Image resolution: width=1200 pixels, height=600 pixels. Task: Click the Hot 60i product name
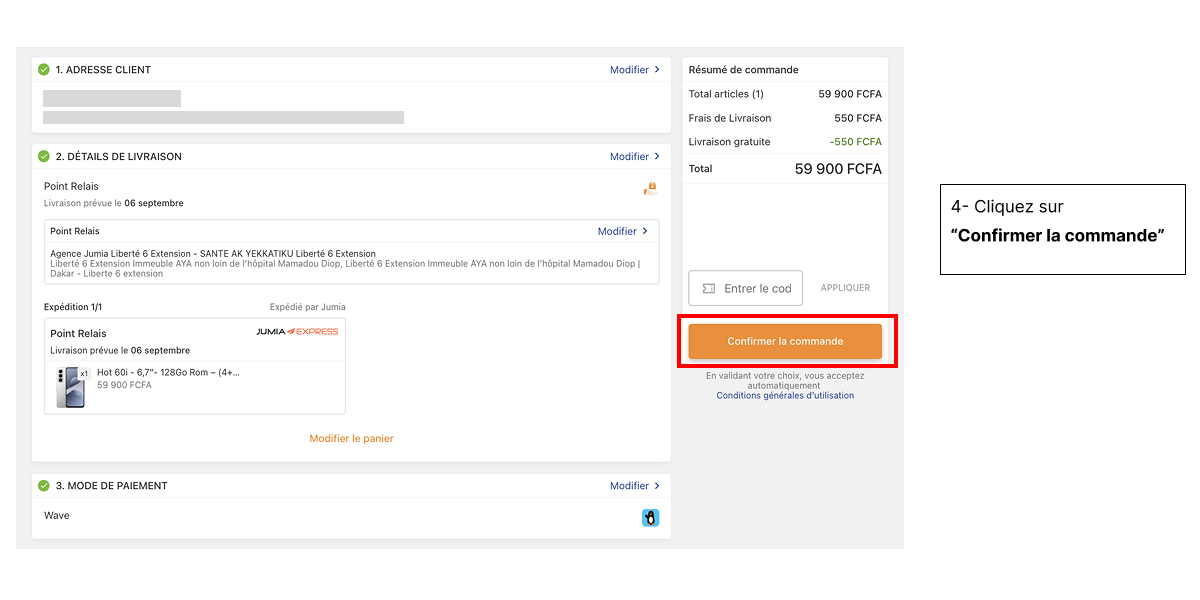168,373
